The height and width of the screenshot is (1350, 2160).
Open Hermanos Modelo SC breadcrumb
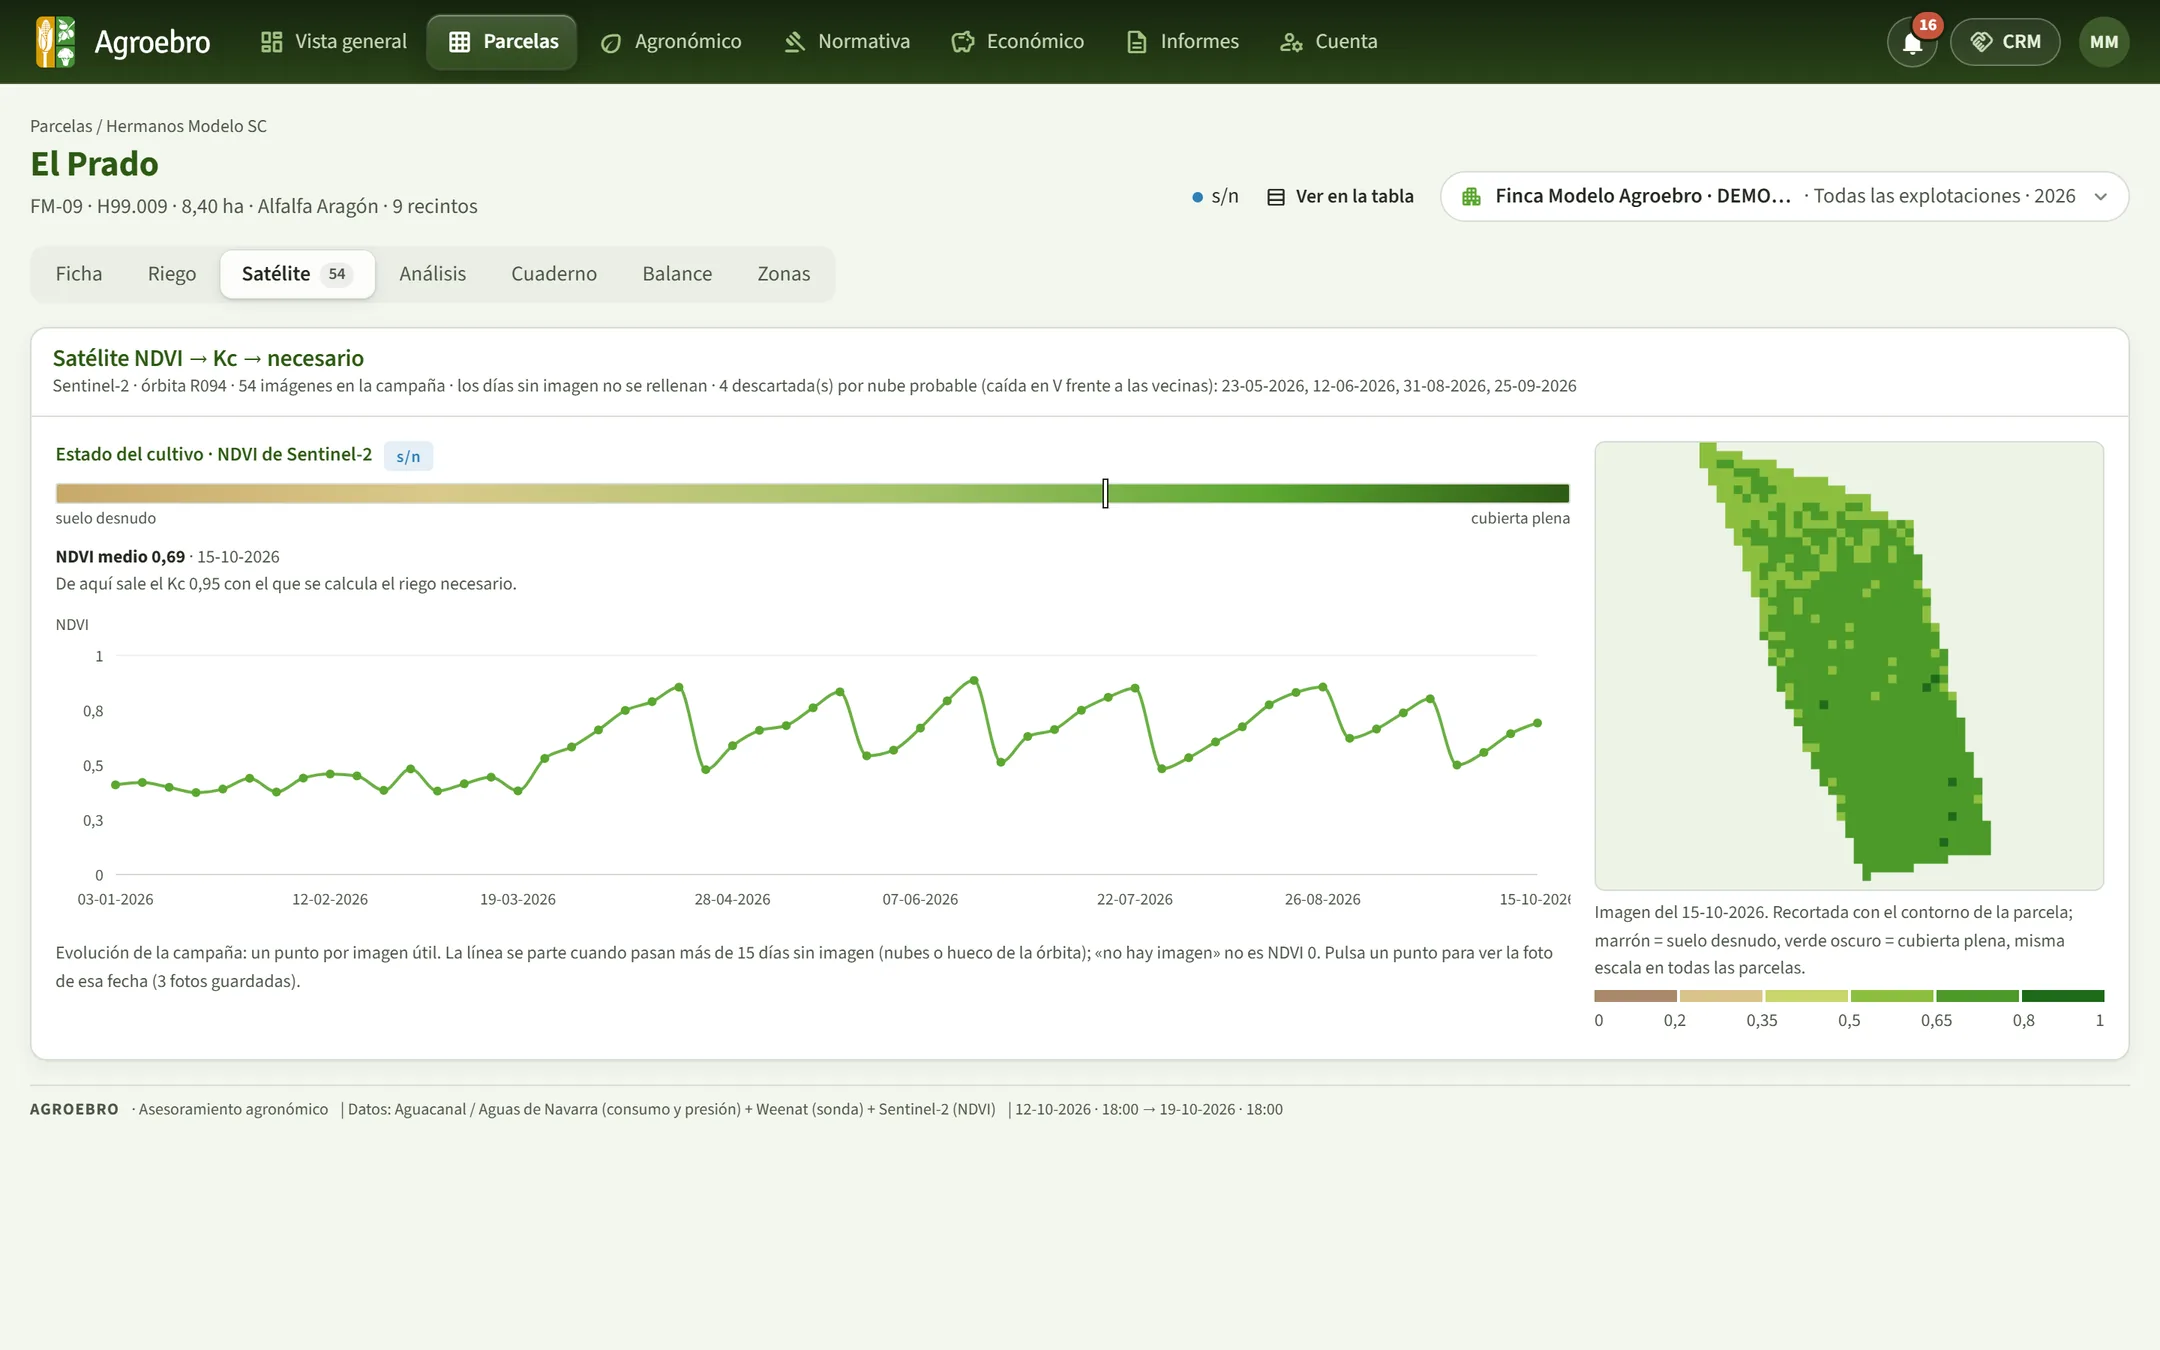tap(186, 126)
